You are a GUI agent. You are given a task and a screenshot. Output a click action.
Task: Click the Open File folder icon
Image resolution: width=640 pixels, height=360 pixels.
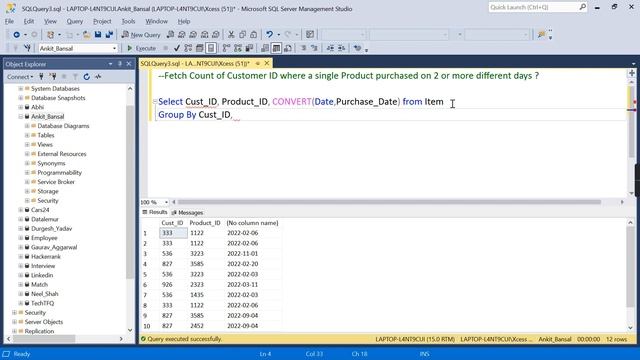(87, 35)
